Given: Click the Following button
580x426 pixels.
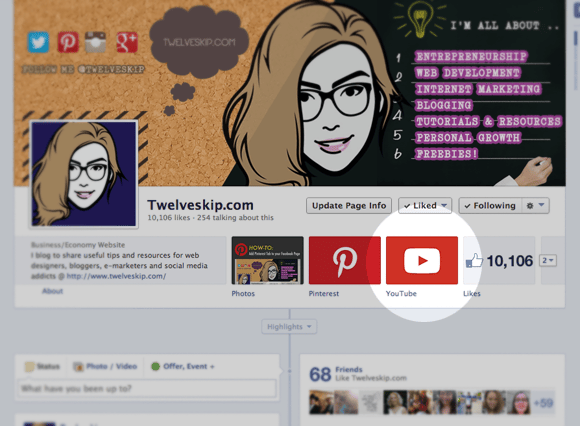Looking at the screenshot, I should pyautogui.click(x=490, y=206).
